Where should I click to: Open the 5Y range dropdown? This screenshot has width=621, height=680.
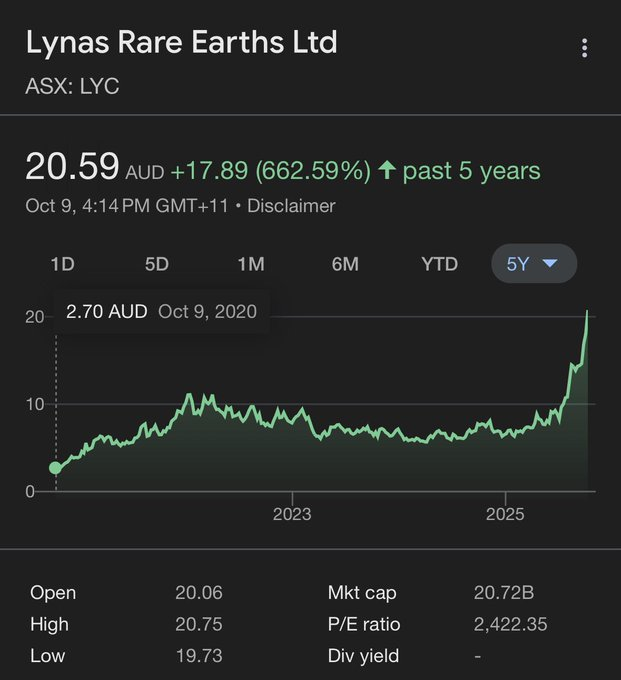point(534,263)
